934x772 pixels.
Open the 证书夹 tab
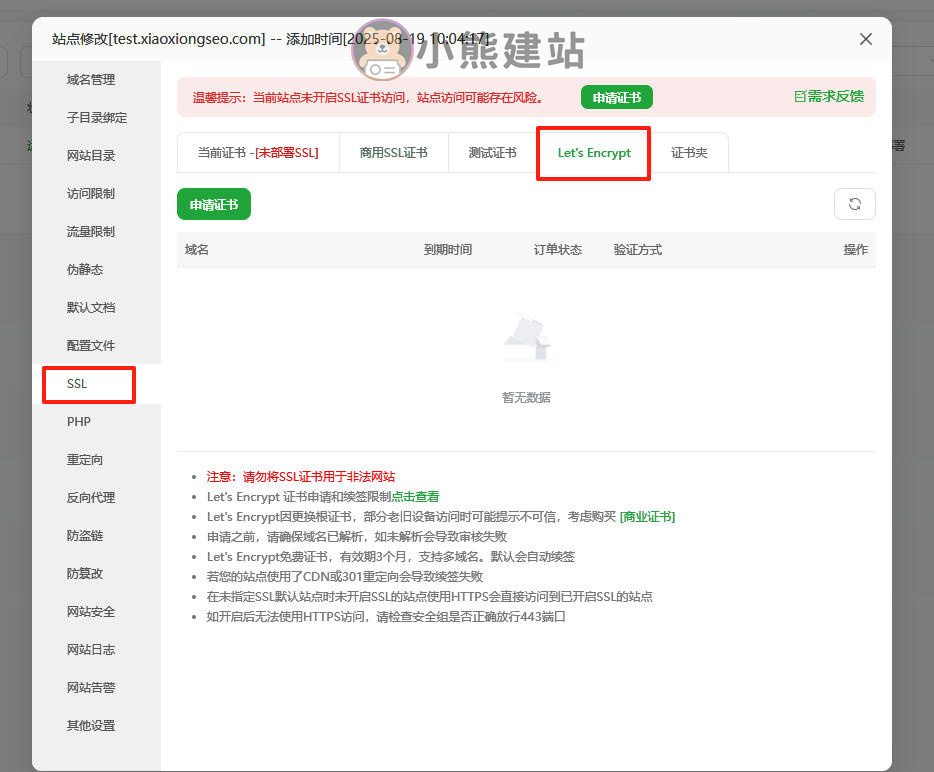click(689, 153)
